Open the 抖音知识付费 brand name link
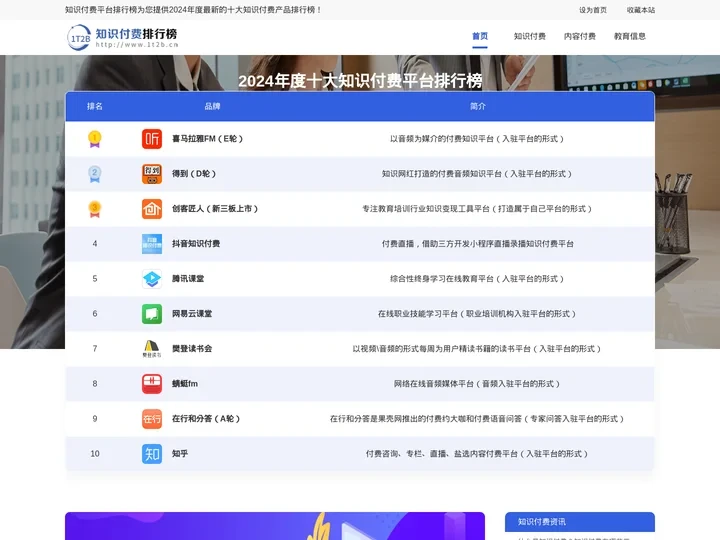The image size is (720, 540). click(x=196, y=244)
